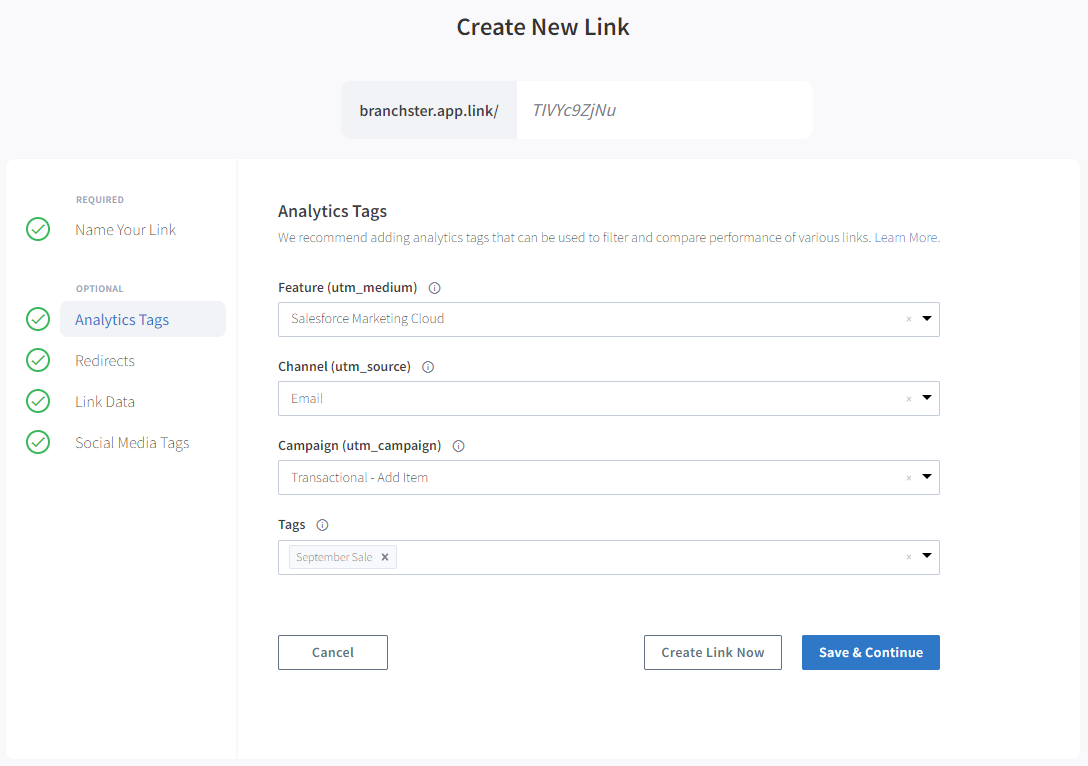Click the Analytics Tags section heading
The image size is (1088, 766).
tap(332, 211)
